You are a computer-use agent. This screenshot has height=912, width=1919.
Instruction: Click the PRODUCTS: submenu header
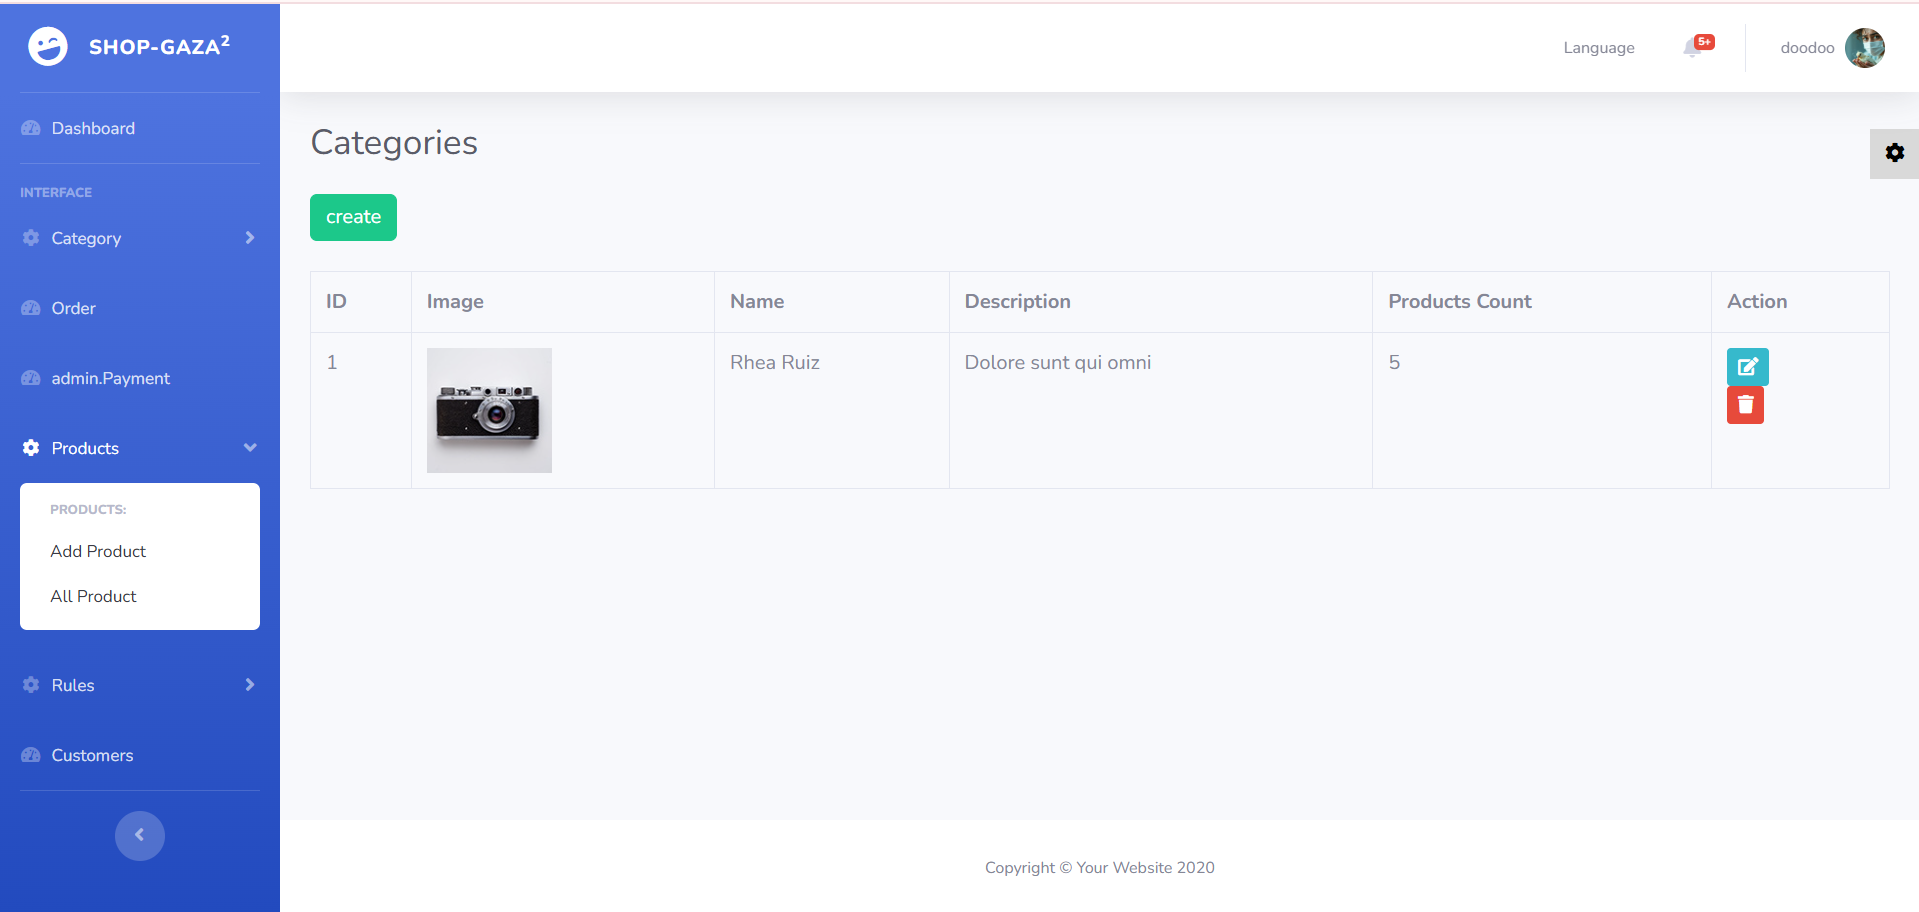click(88, 509)
